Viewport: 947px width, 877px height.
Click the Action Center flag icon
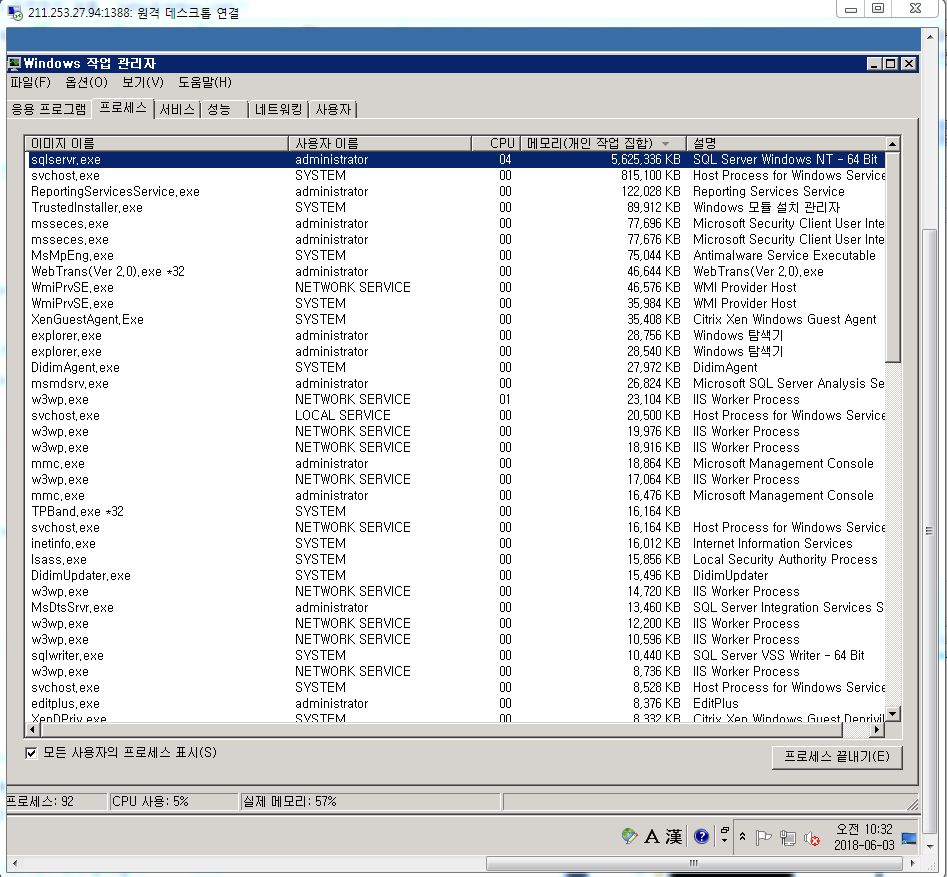tap(764, 837)
